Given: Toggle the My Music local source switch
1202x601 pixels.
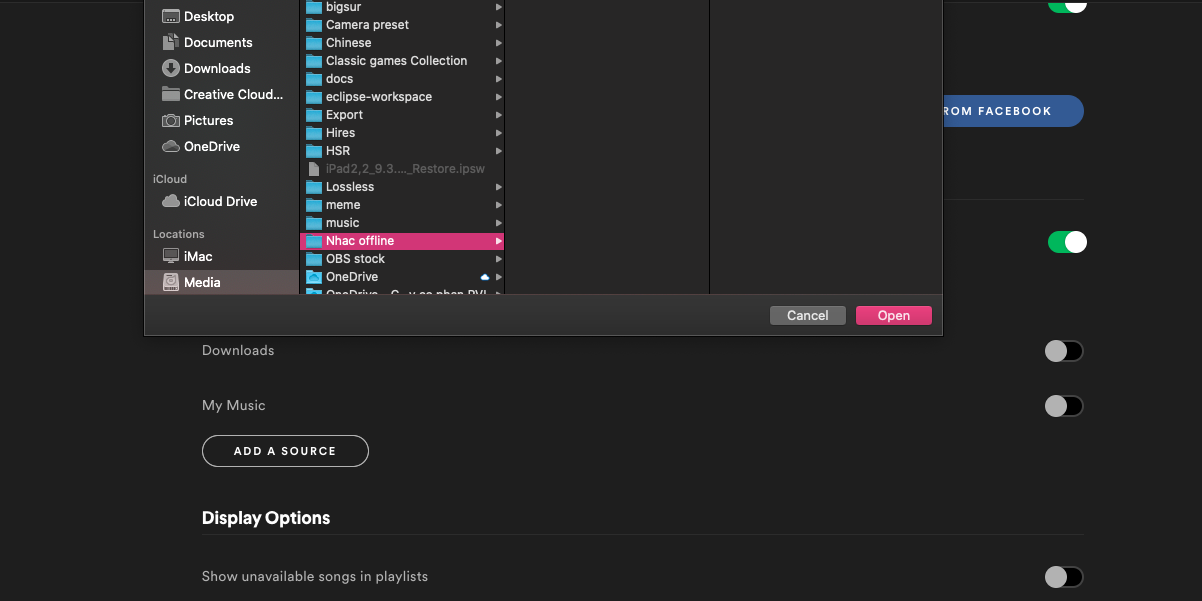Looking at the screenshot, I should pos(1063,406).
